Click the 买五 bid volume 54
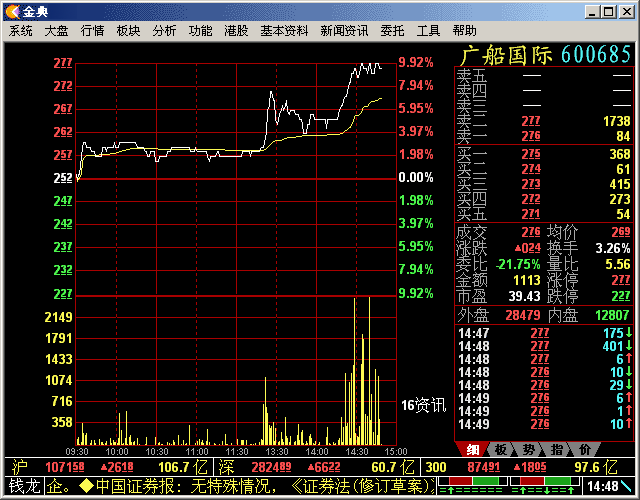Viewport: 640px width, 500px height. 623,214
